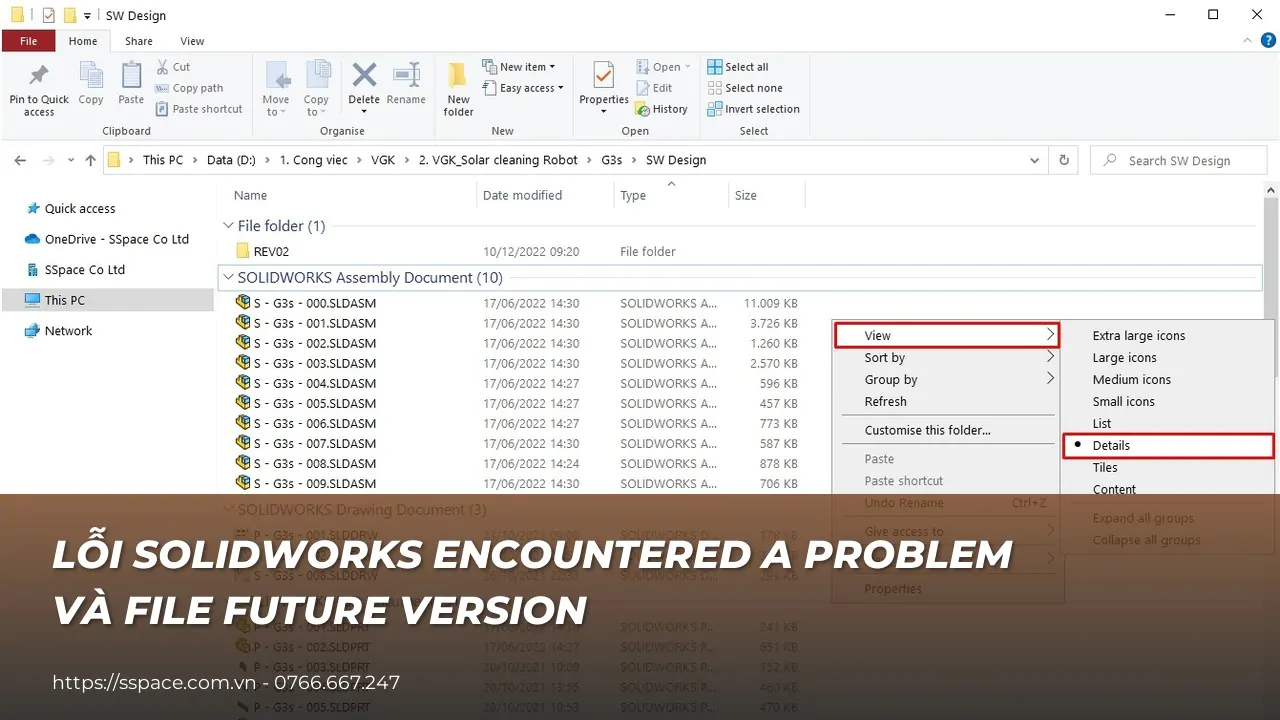This screenshot has height=720, width=1280.
Task: Choose Details view radio option
Action: click(1169, 446)
